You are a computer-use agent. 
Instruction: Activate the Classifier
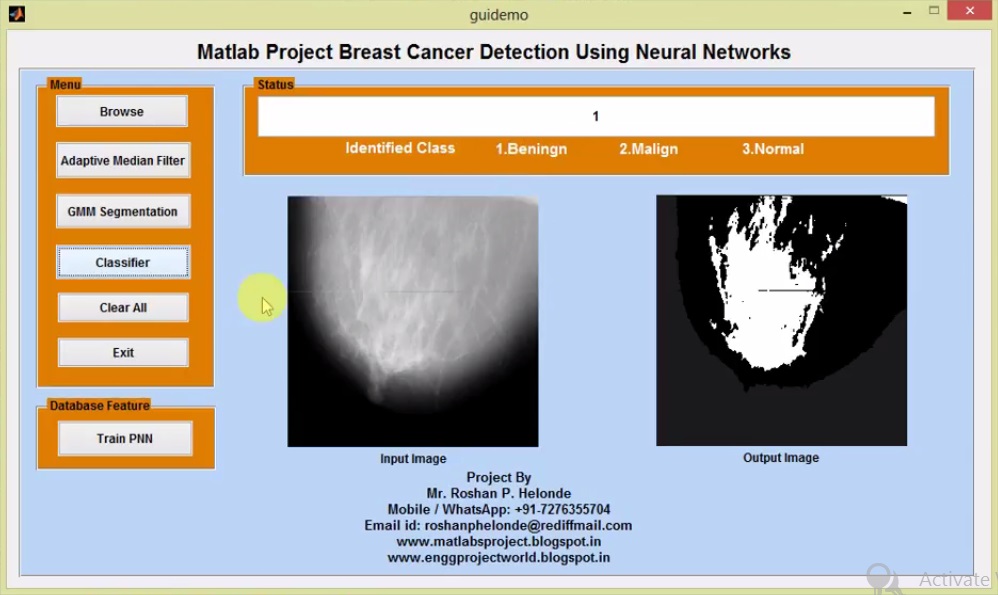122,261
